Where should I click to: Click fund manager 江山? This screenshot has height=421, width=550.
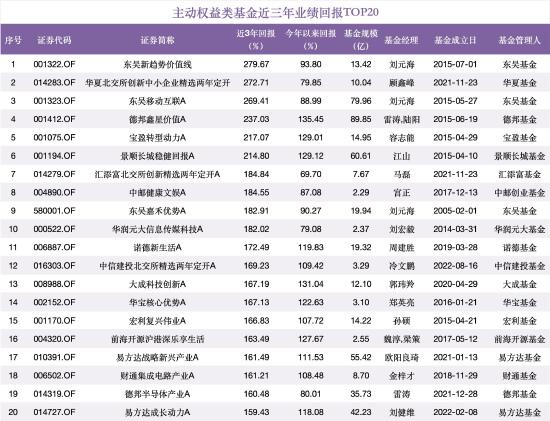click(x=402, y=156)
